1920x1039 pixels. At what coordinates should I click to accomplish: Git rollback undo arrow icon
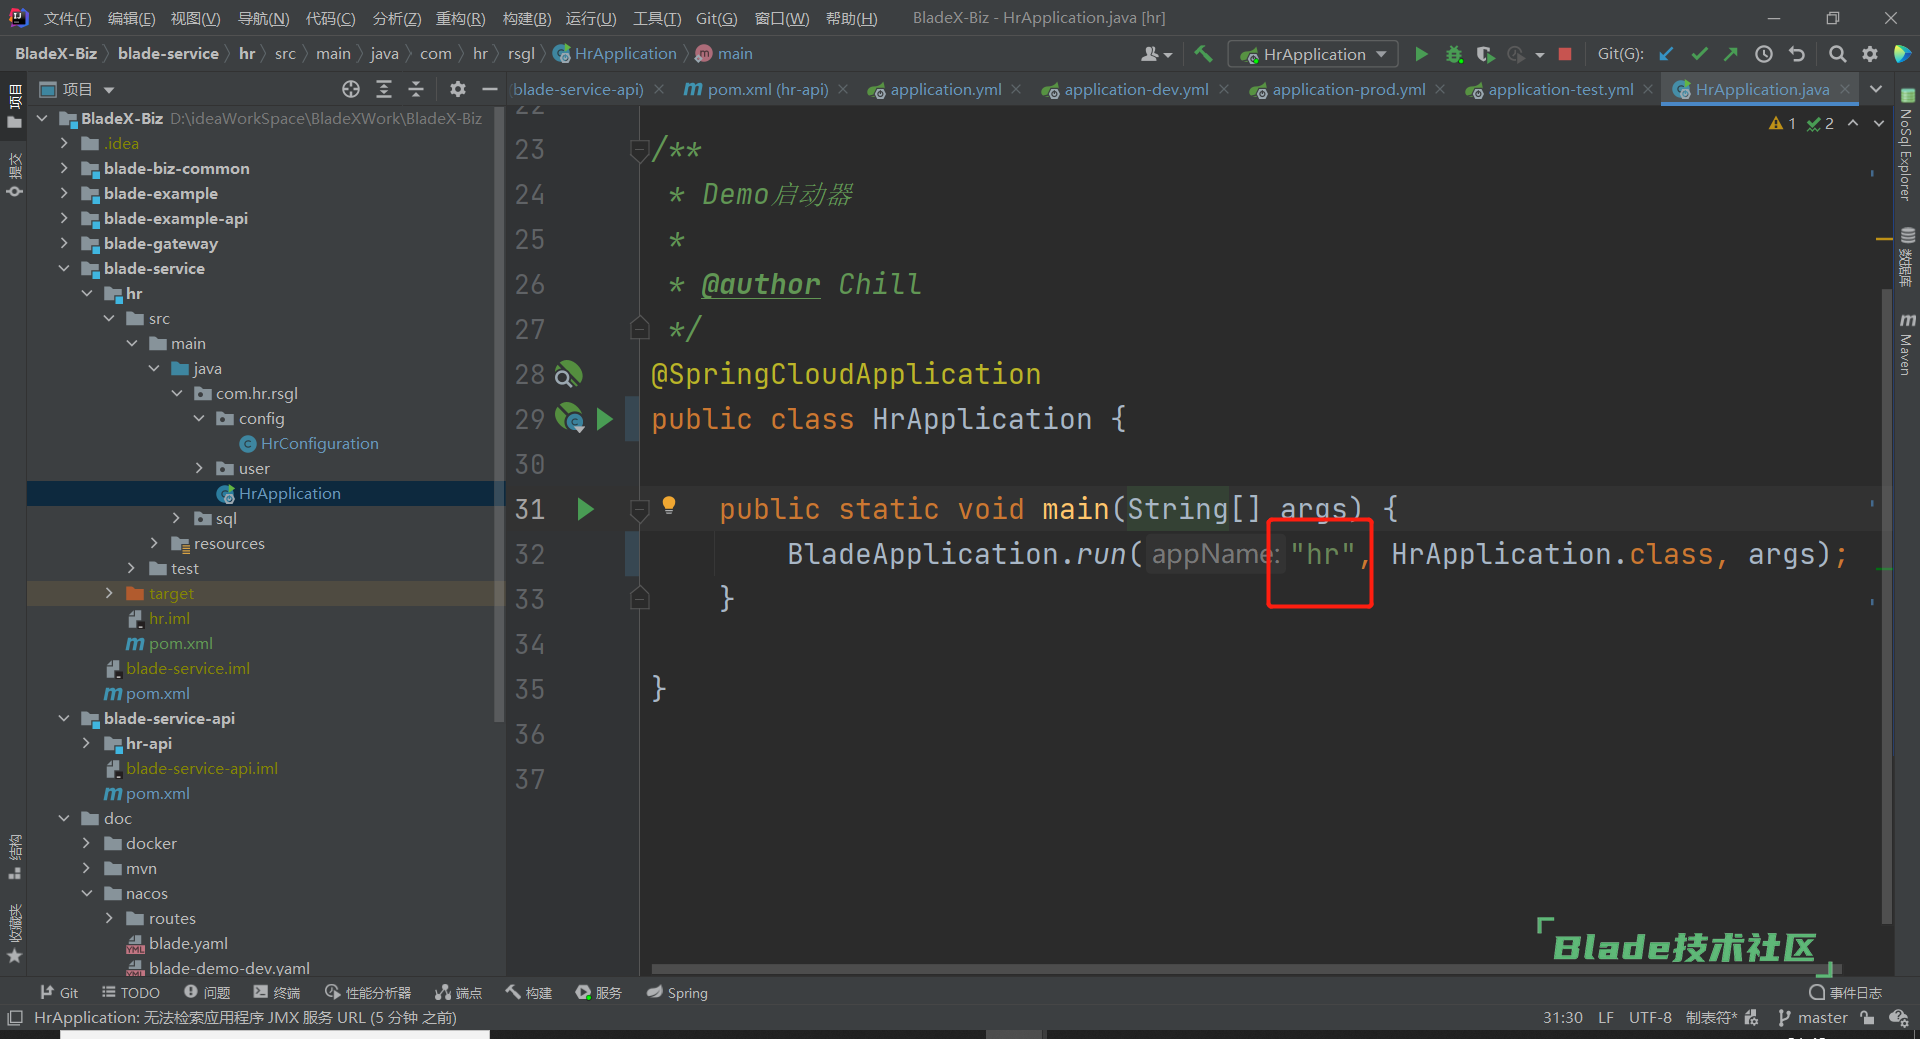[1797, 54]
